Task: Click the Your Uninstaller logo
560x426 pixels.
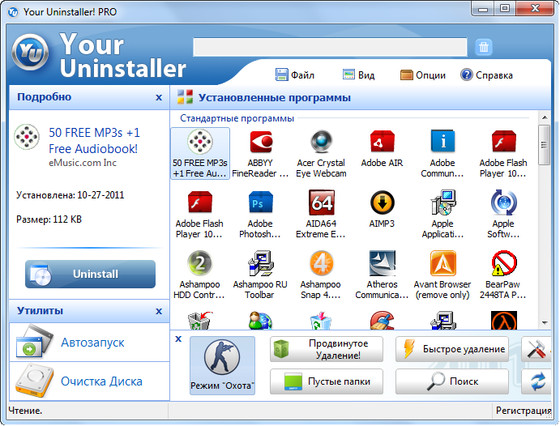Action: pyautogui.click(x=30, y=52)
